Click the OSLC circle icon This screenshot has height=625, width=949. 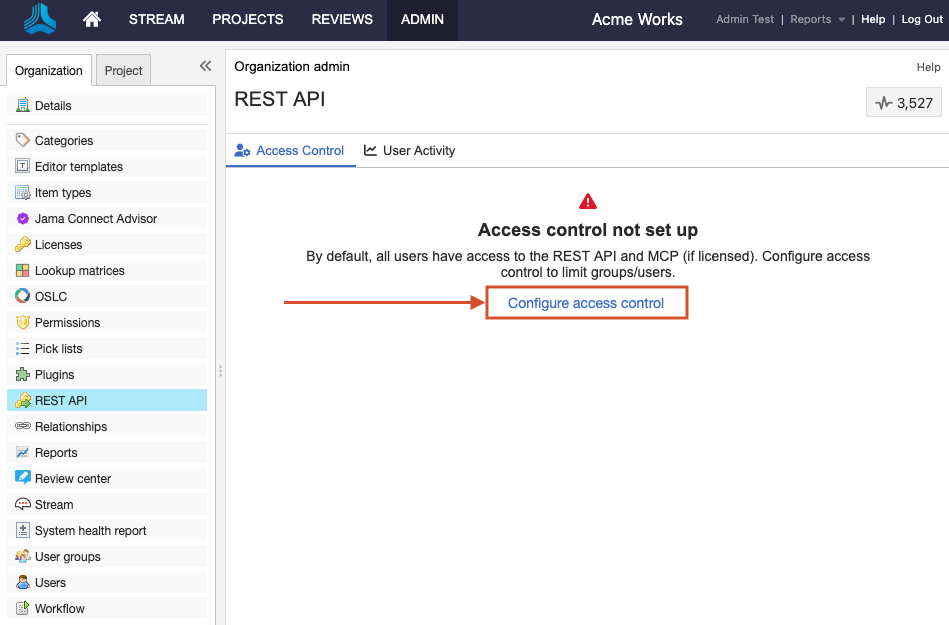22,296
